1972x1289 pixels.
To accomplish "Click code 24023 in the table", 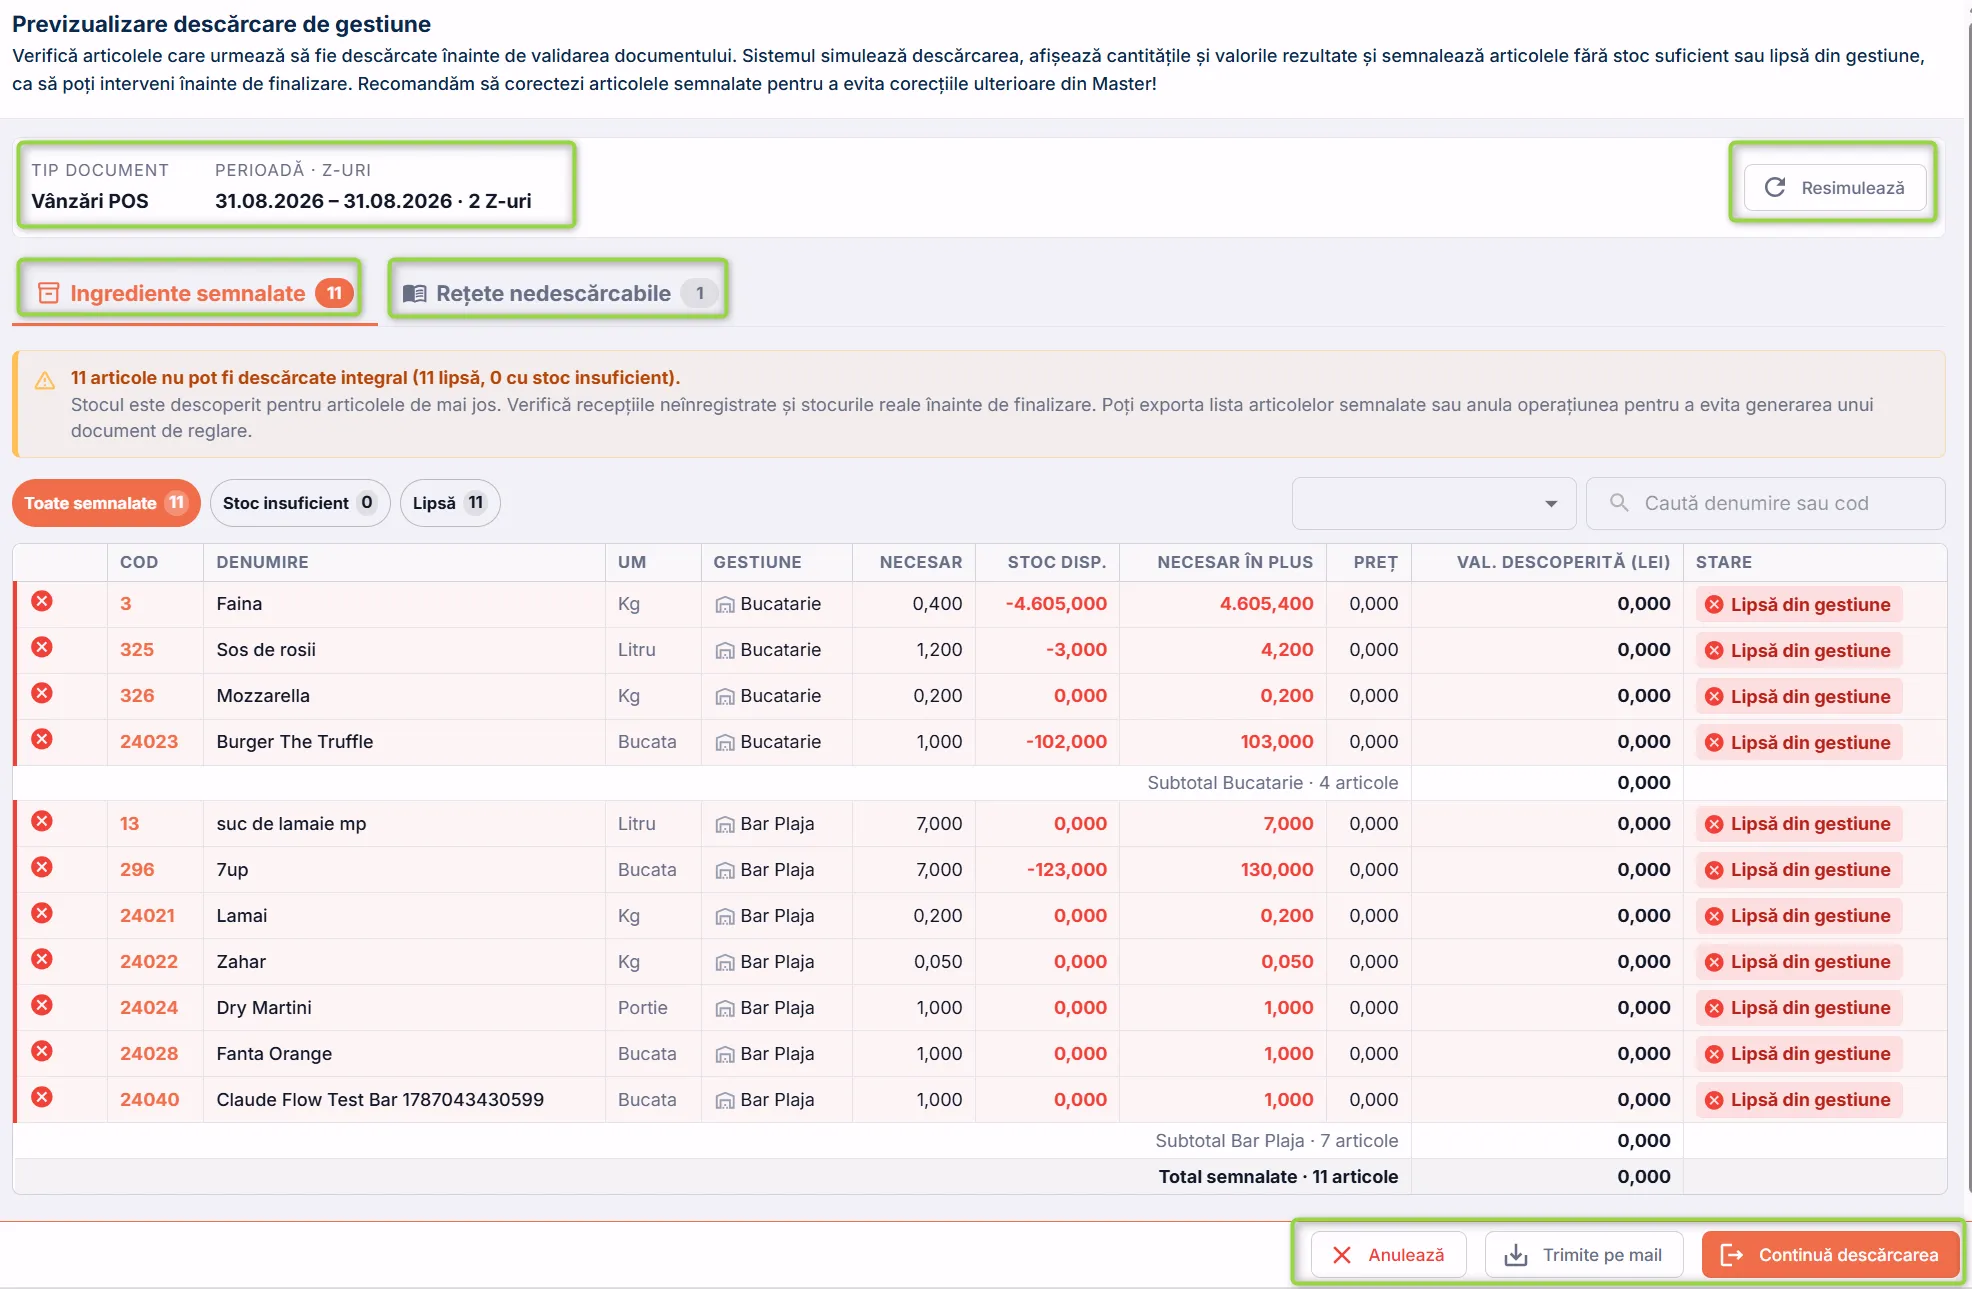I will (149, 742).
